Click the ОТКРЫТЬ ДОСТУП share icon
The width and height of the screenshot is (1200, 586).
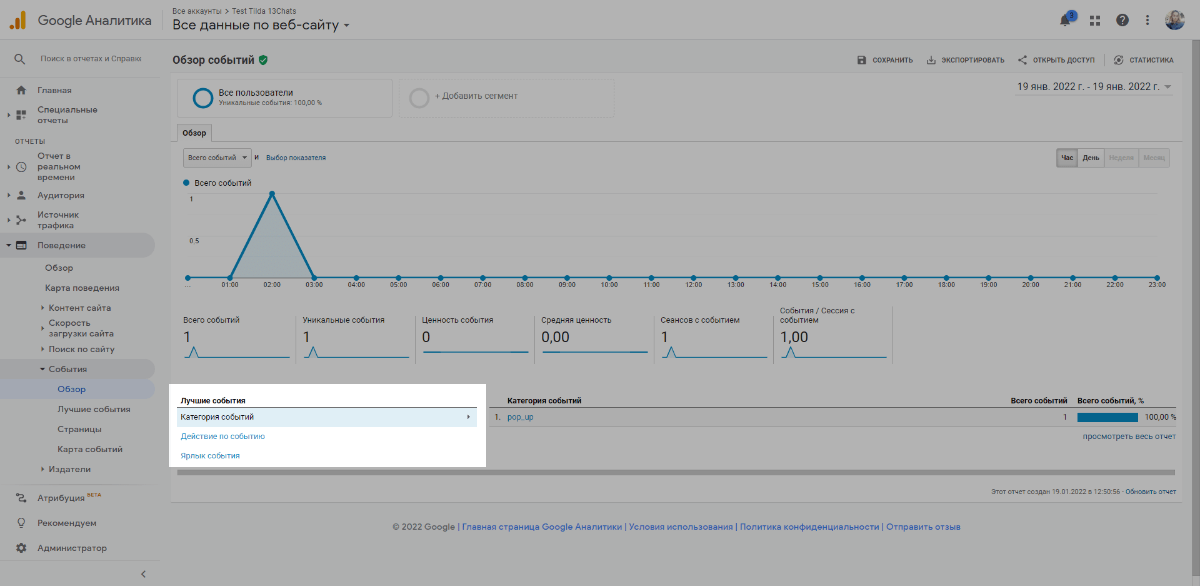[1023, 60]
